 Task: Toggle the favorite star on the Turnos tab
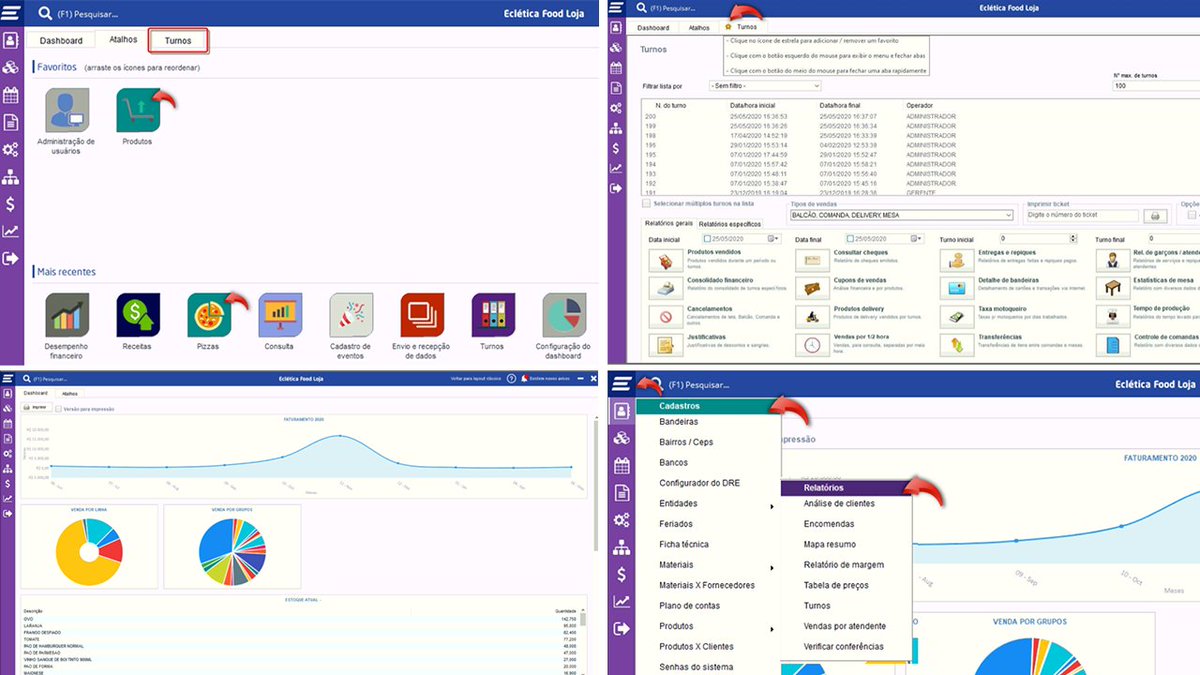point(728,27)
